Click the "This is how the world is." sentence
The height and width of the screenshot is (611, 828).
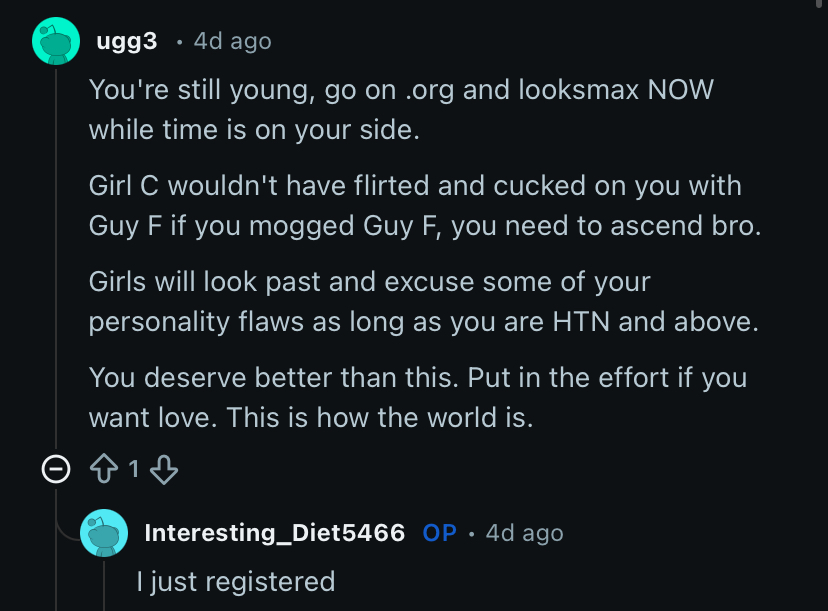point(380,417)
